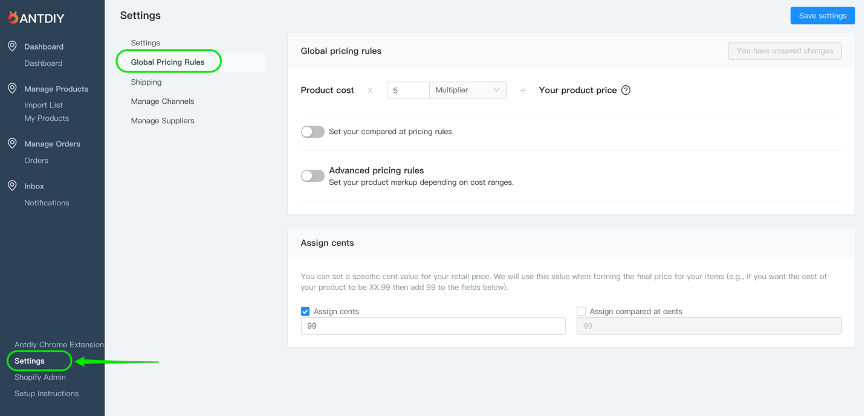Image resolution: width=864 pixels, height=416 pixels.
Task: Click the Dashboard section pin icon
Action: coord(12,46)
